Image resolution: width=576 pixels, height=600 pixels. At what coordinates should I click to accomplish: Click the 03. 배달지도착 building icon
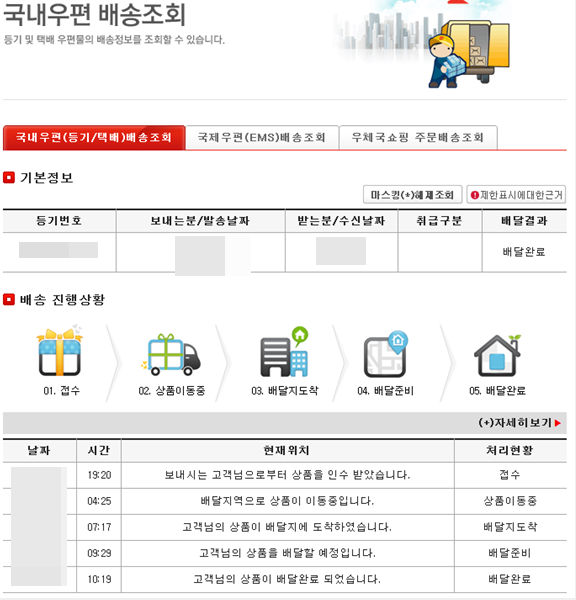(285, 352)
